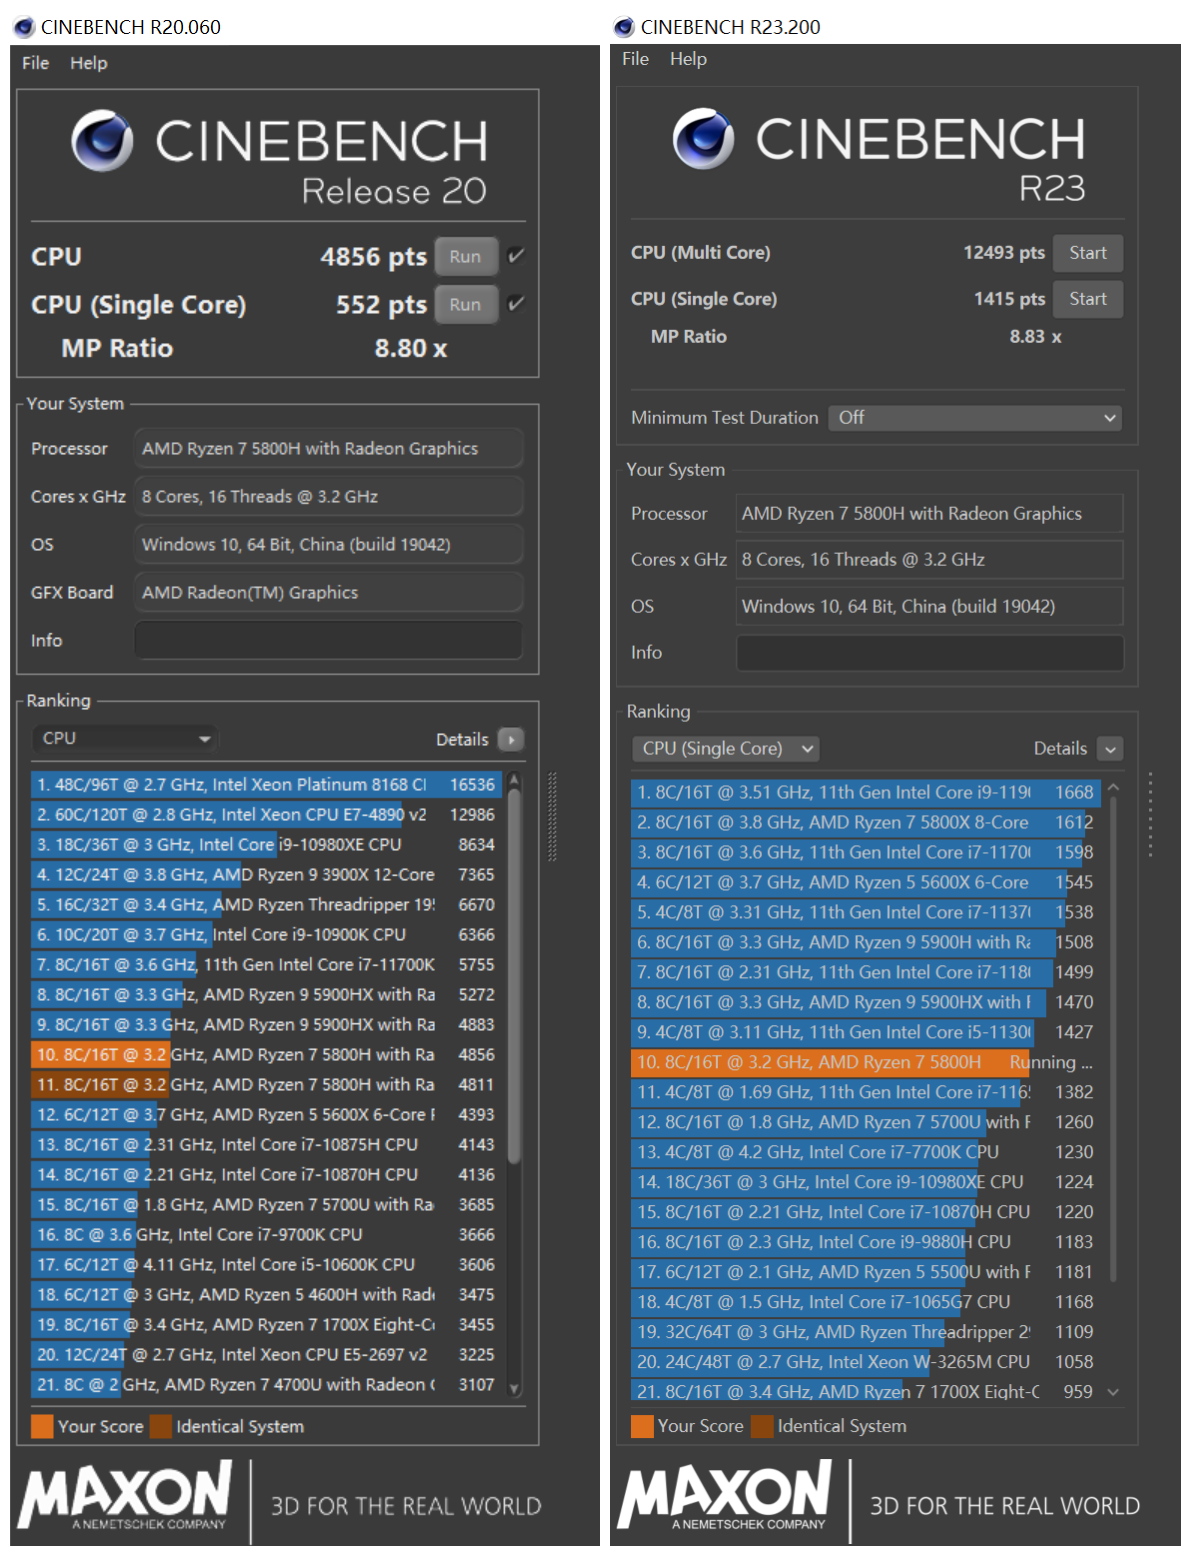
Task: Open the File menu in Cinebench R20
Action: (x=36, y=63)
